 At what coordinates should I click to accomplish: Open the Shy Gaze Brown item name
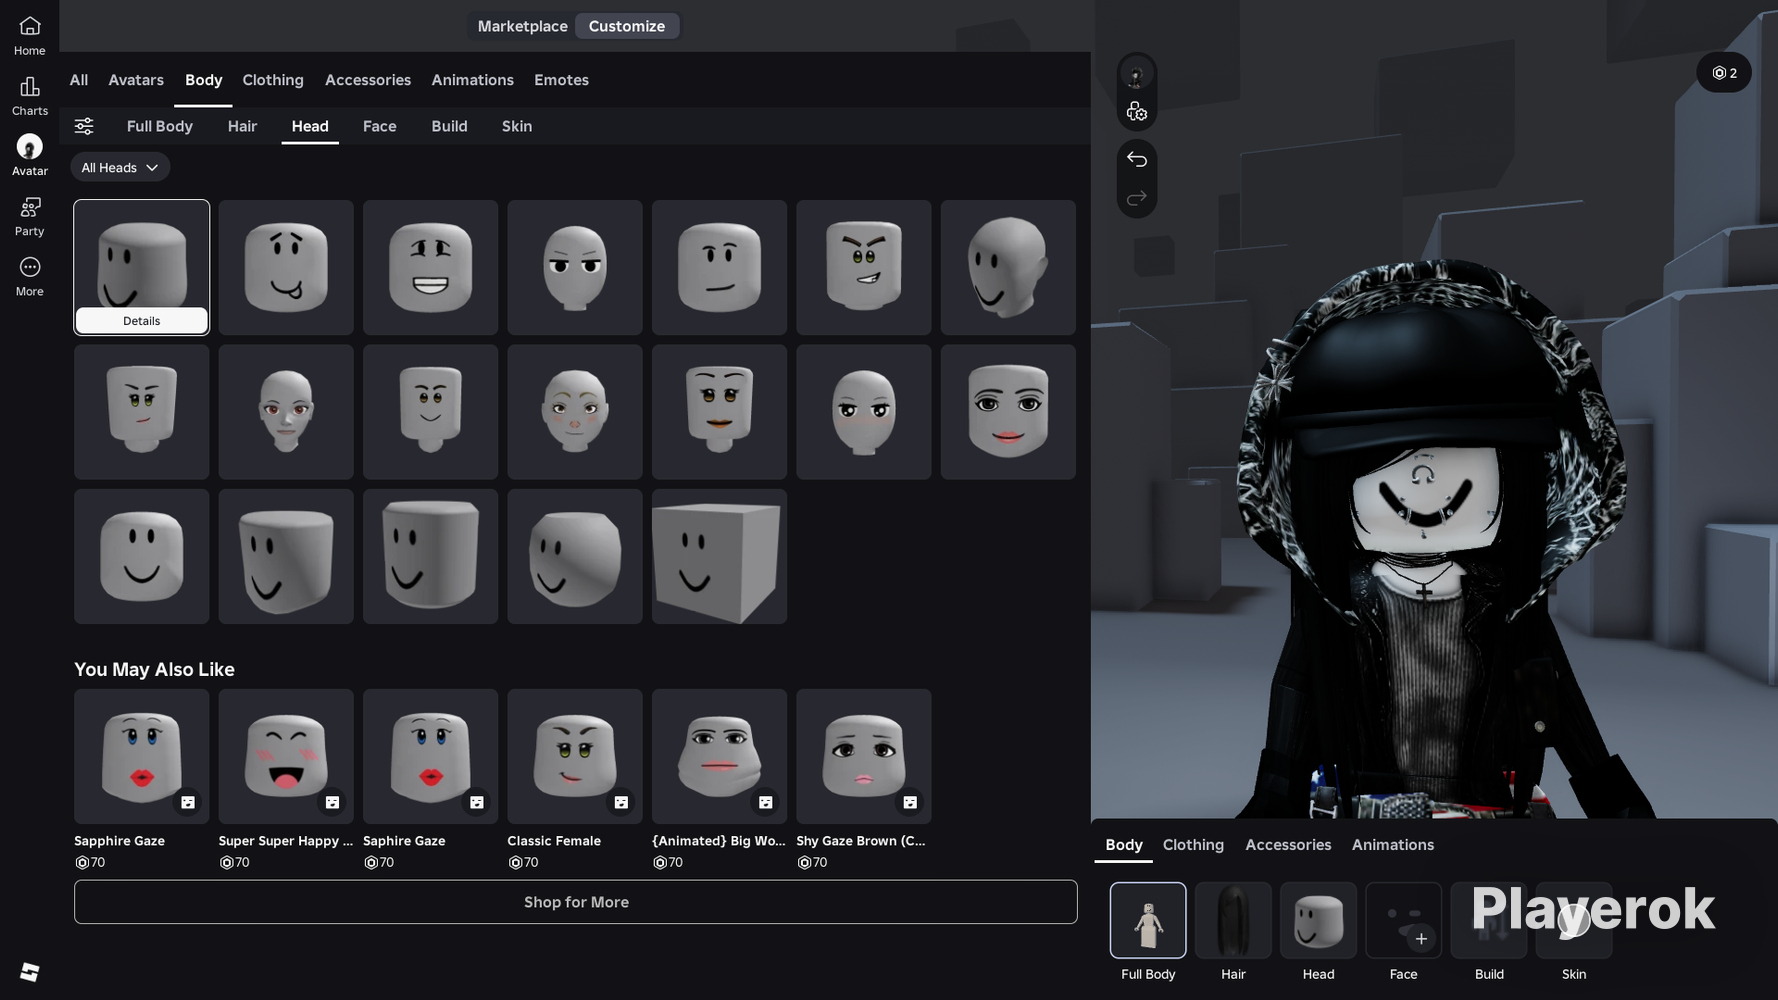tap(861, 841)
